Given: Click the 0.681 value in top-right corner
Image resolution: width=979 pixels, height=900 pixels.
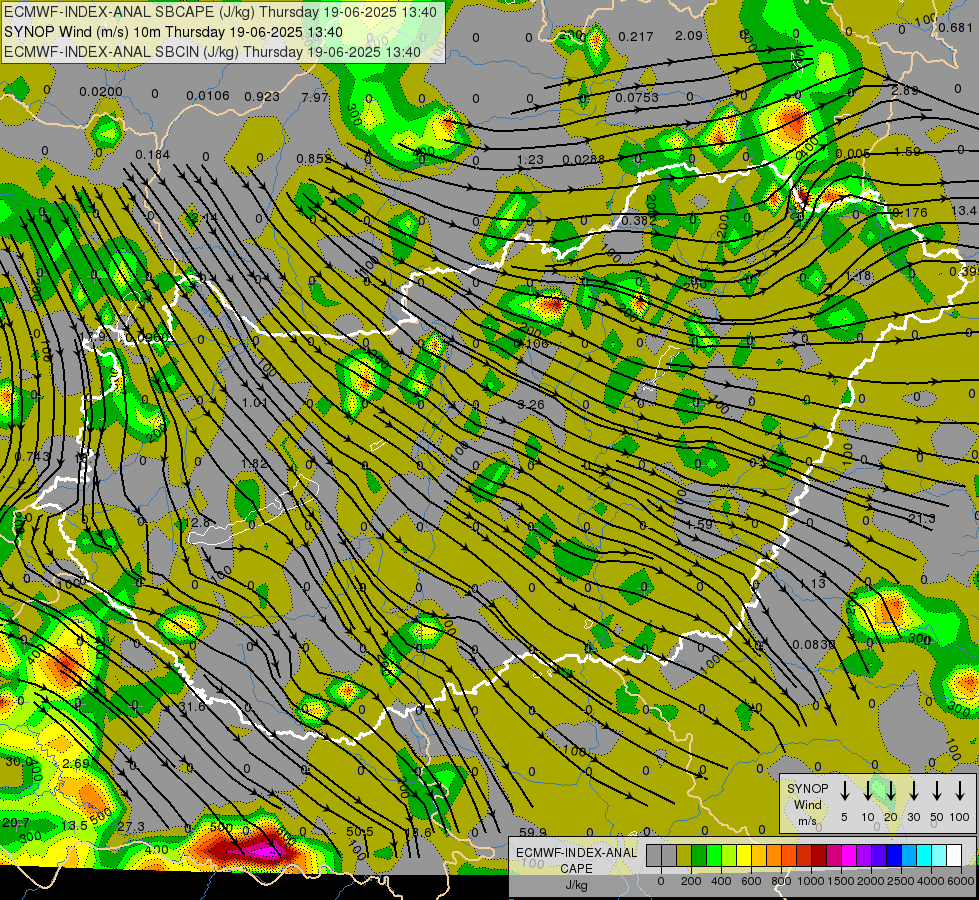Looking at the screenshot, I should 955,27.
